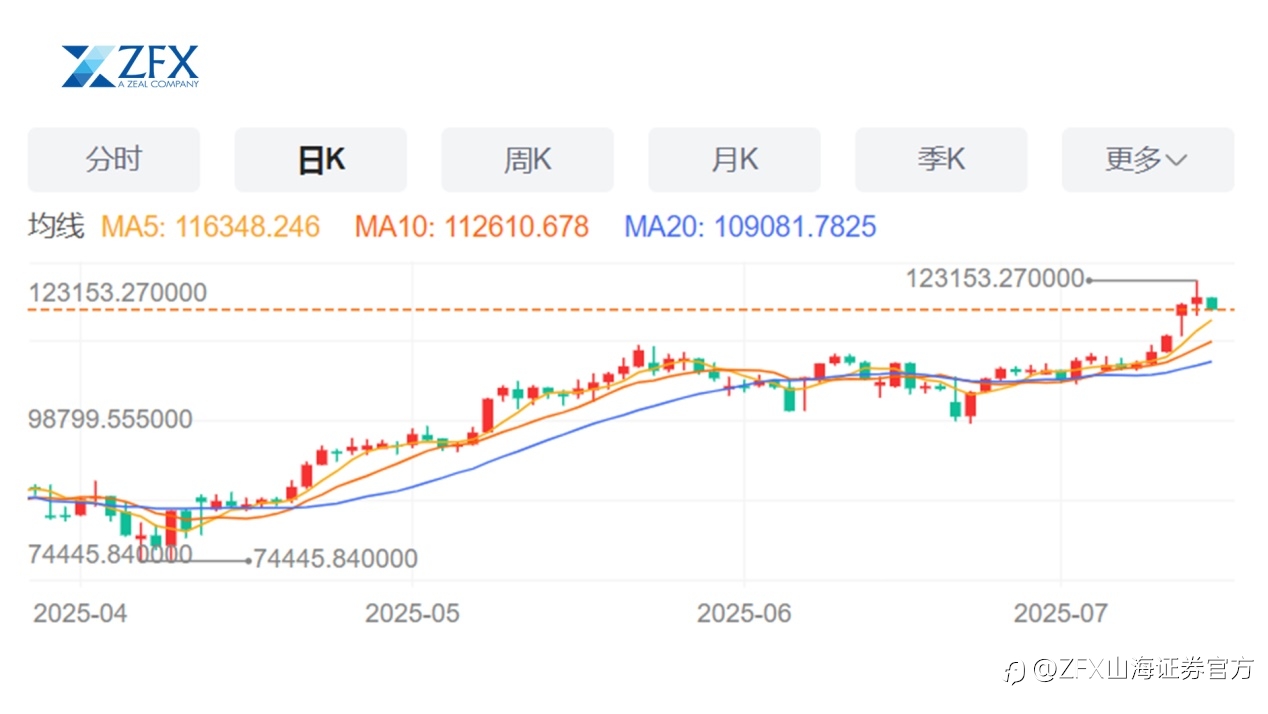The width and height of the screenshot is (1268, 714).
Task: Switch to the 月K monthly tab
Action: pyautogui.click(x=734, y=160)
